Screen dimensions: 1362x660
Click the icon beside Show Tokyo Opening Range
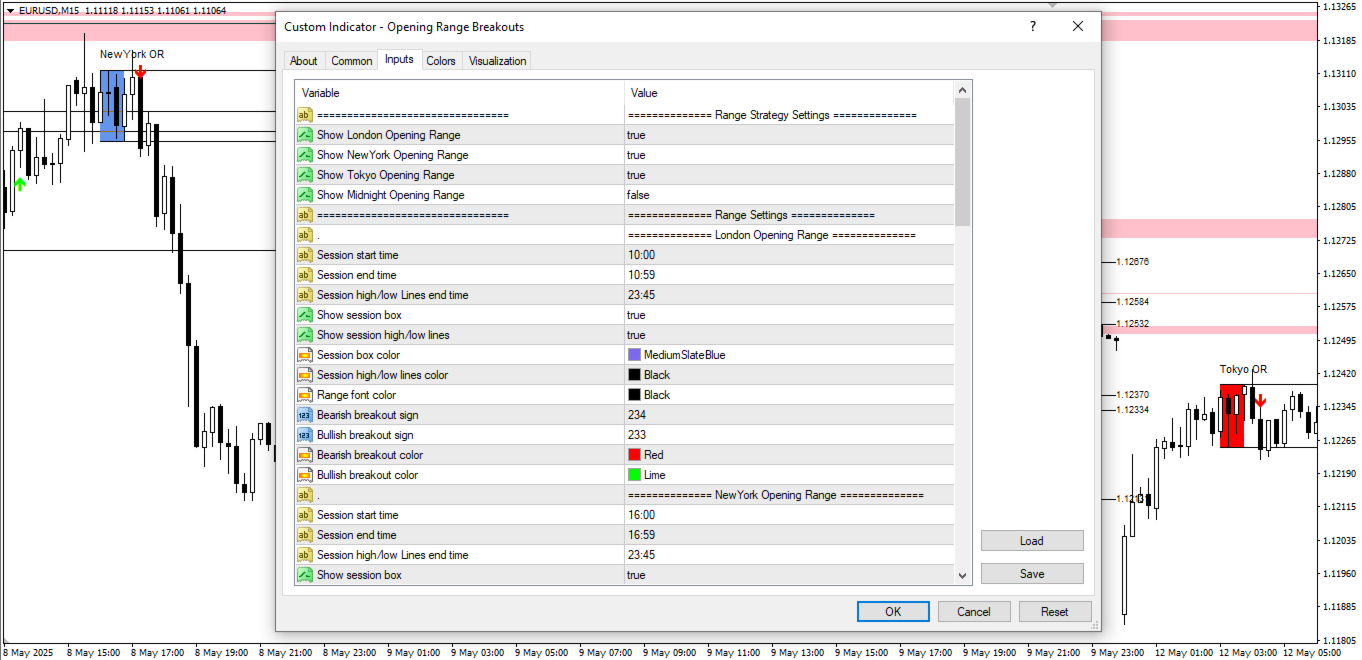point(305,175)
